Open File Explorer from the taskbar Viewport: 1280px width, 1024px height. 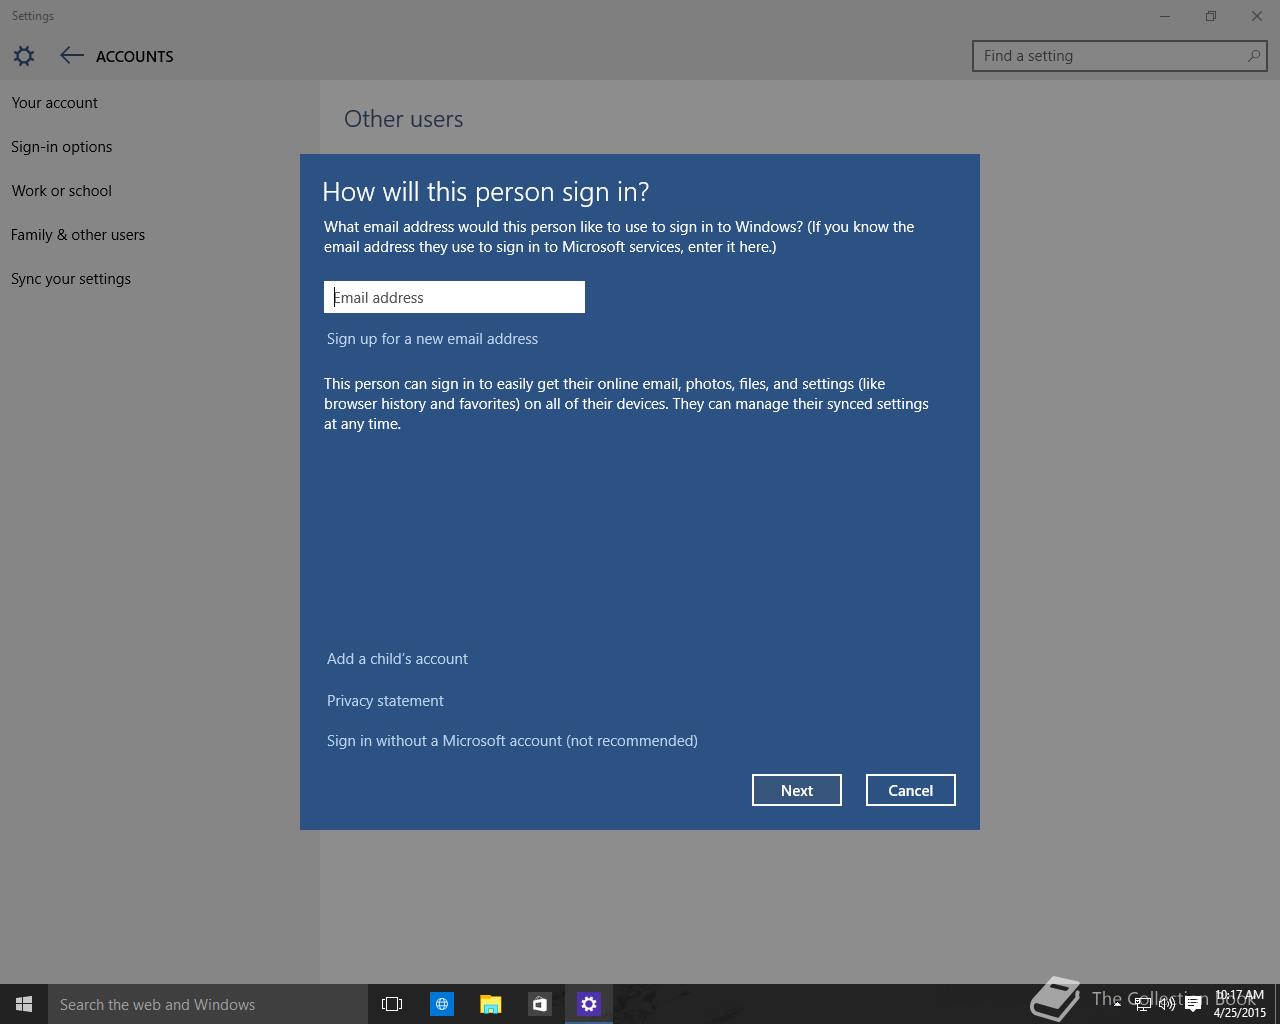(x=490, y=1004)
